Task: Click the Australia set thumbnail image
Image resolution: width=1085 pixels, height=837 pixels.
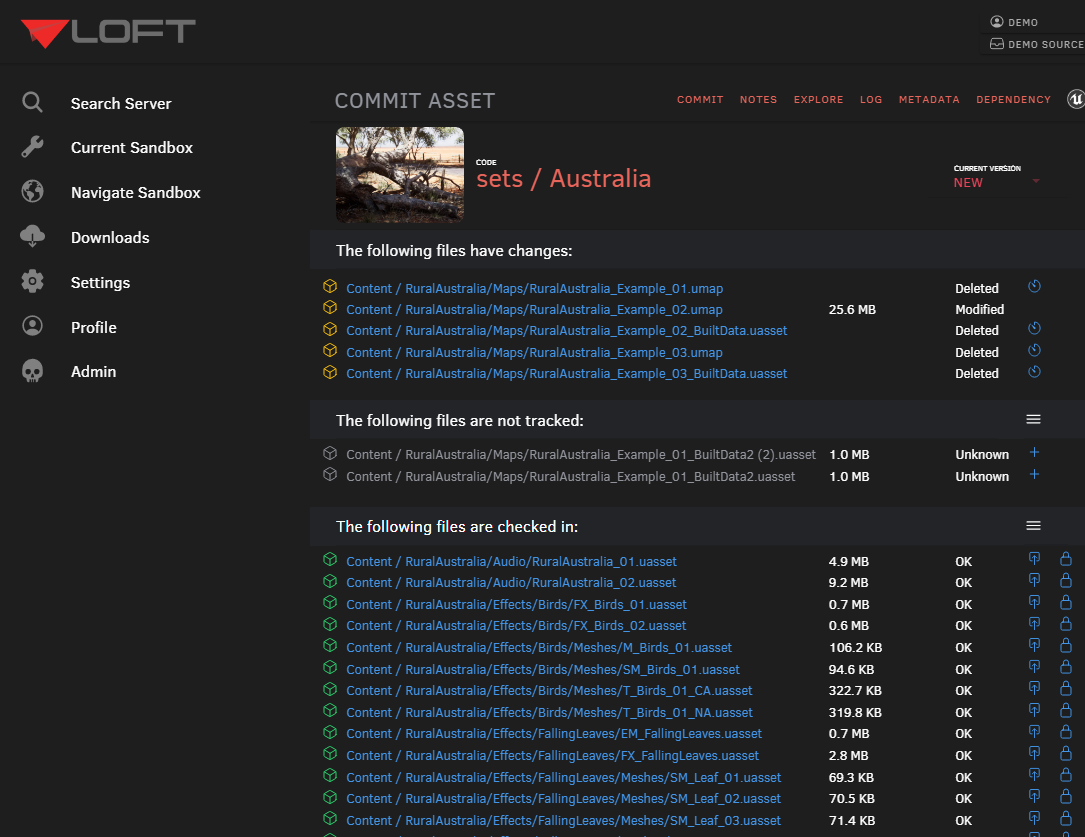Action: click(399, 174)
